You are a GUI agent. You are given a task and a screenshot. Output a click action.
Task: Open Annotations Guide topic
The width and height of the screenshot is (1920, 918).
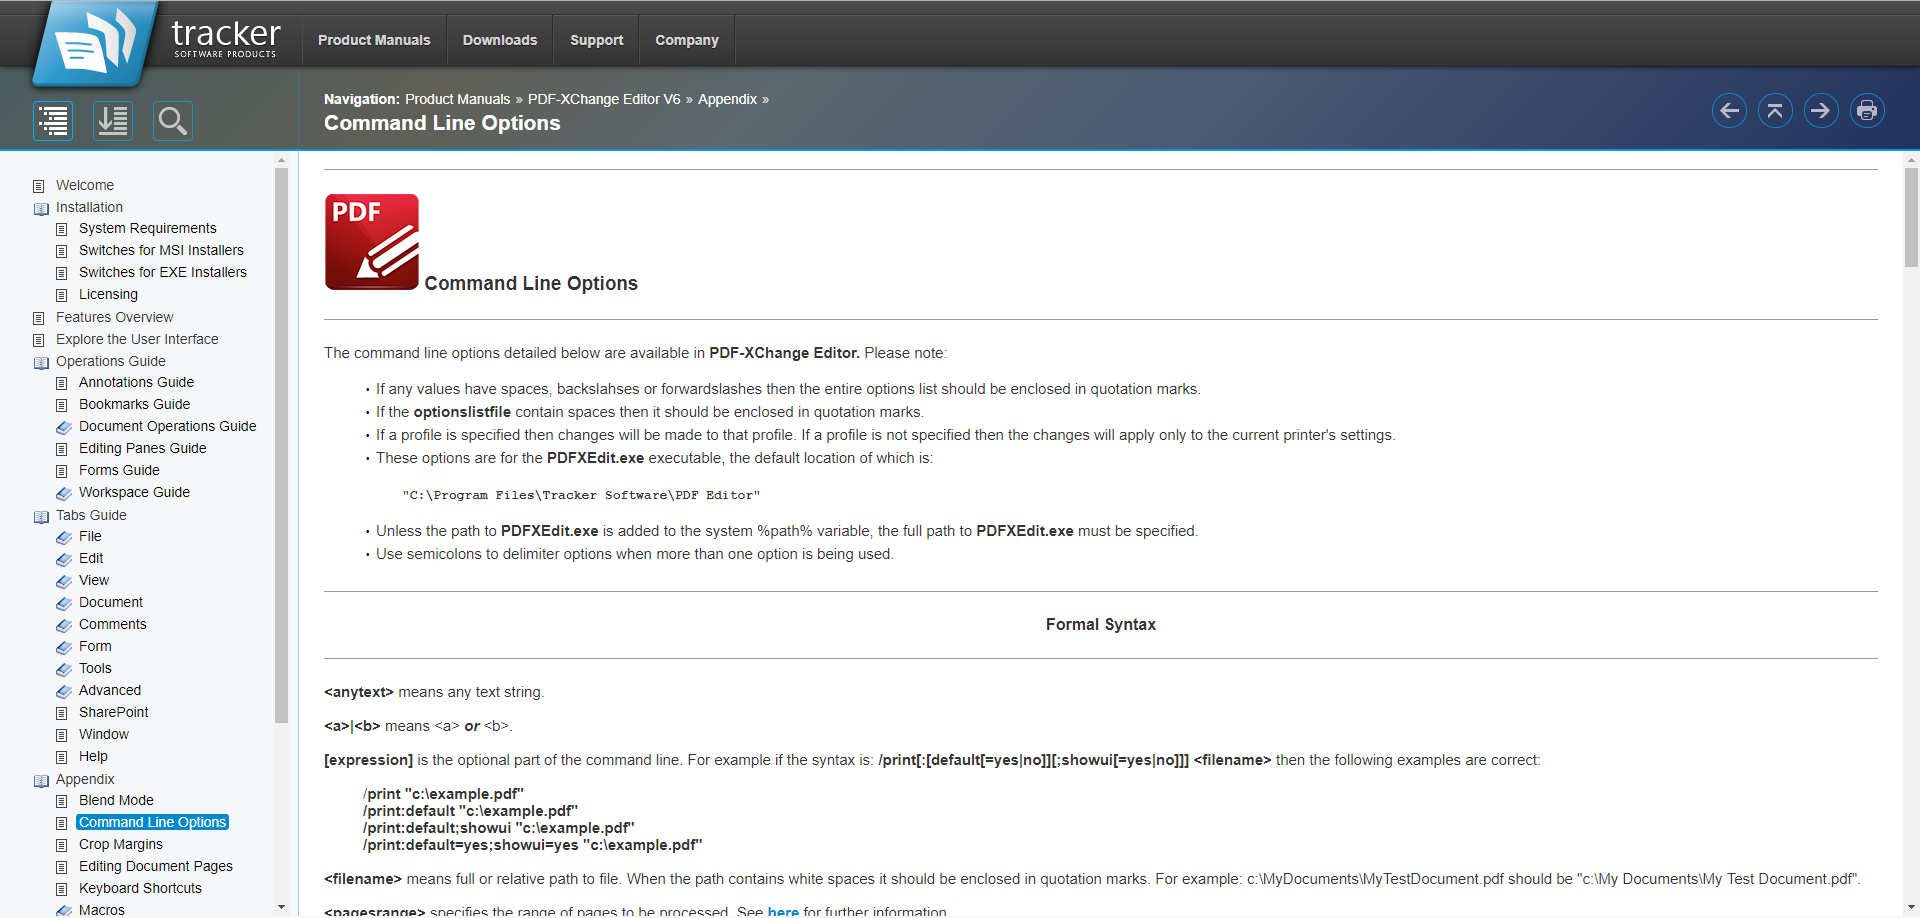(x=136, y=382)
